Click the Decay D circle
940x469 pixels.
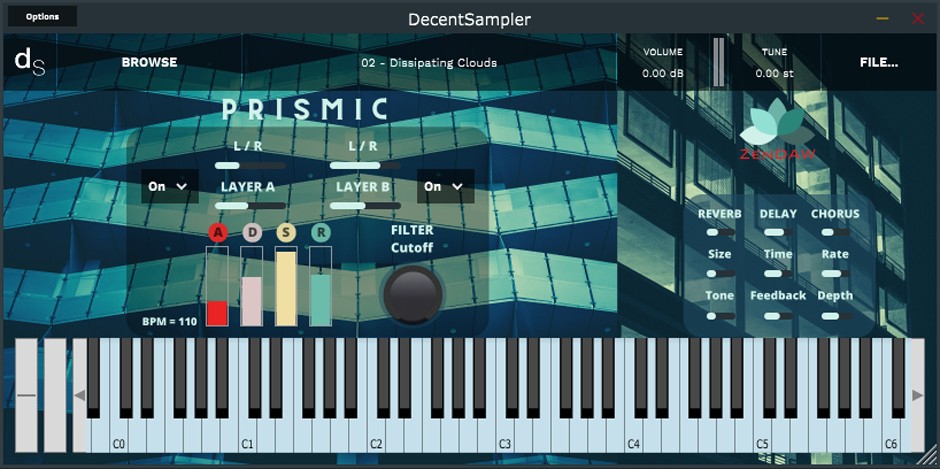tap(252, 232)
